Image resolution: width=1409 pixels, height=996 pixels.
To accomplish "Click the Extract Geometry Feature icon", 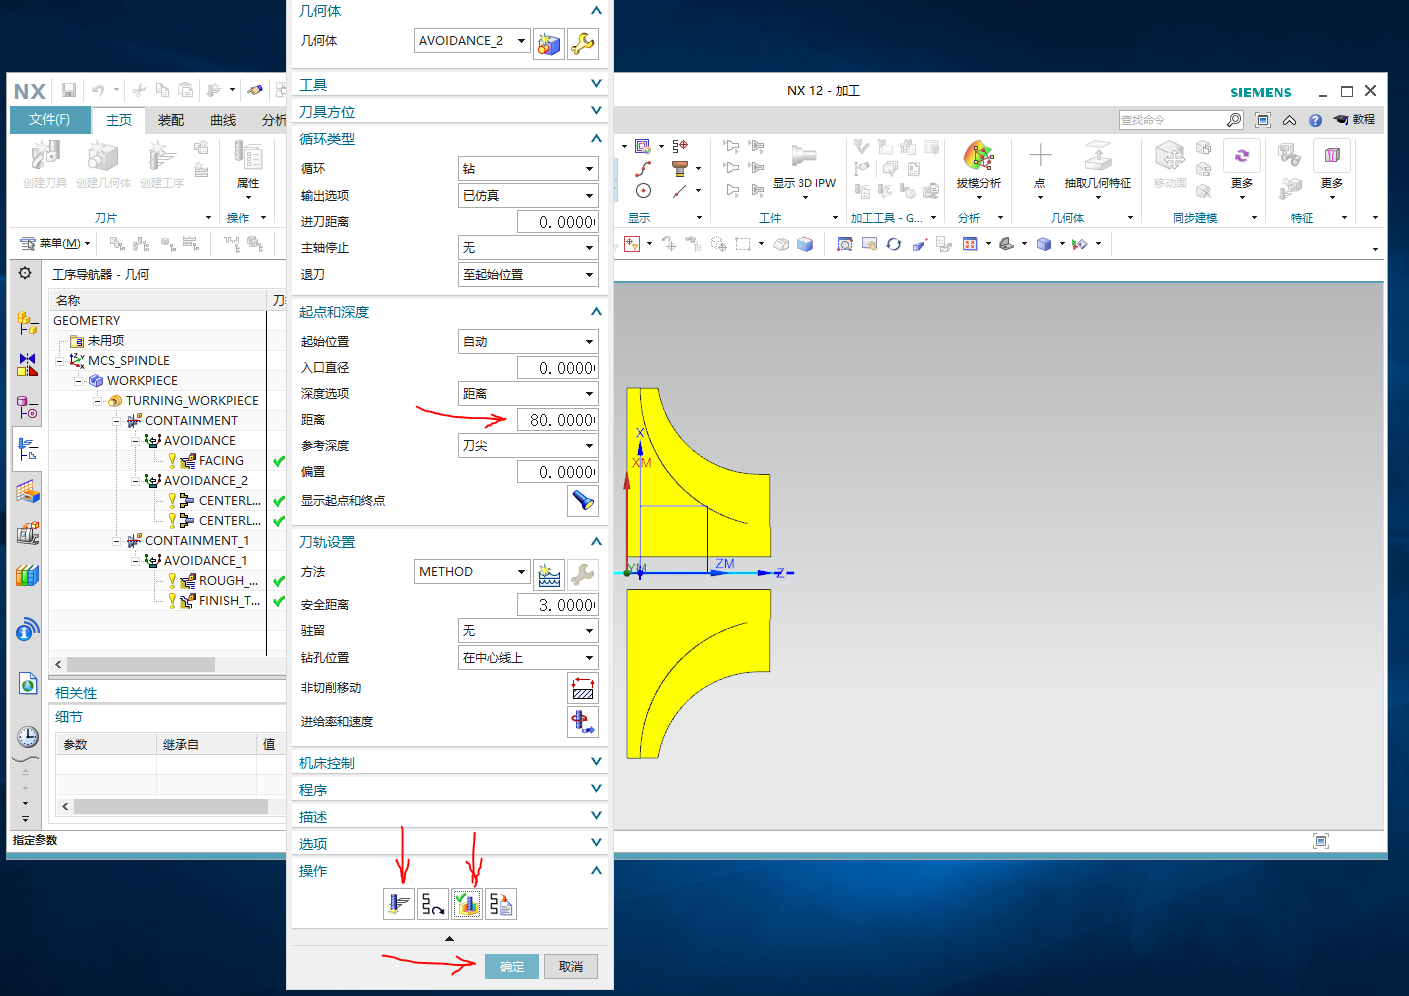I will pyautogui.click(x=1098, y=156).
